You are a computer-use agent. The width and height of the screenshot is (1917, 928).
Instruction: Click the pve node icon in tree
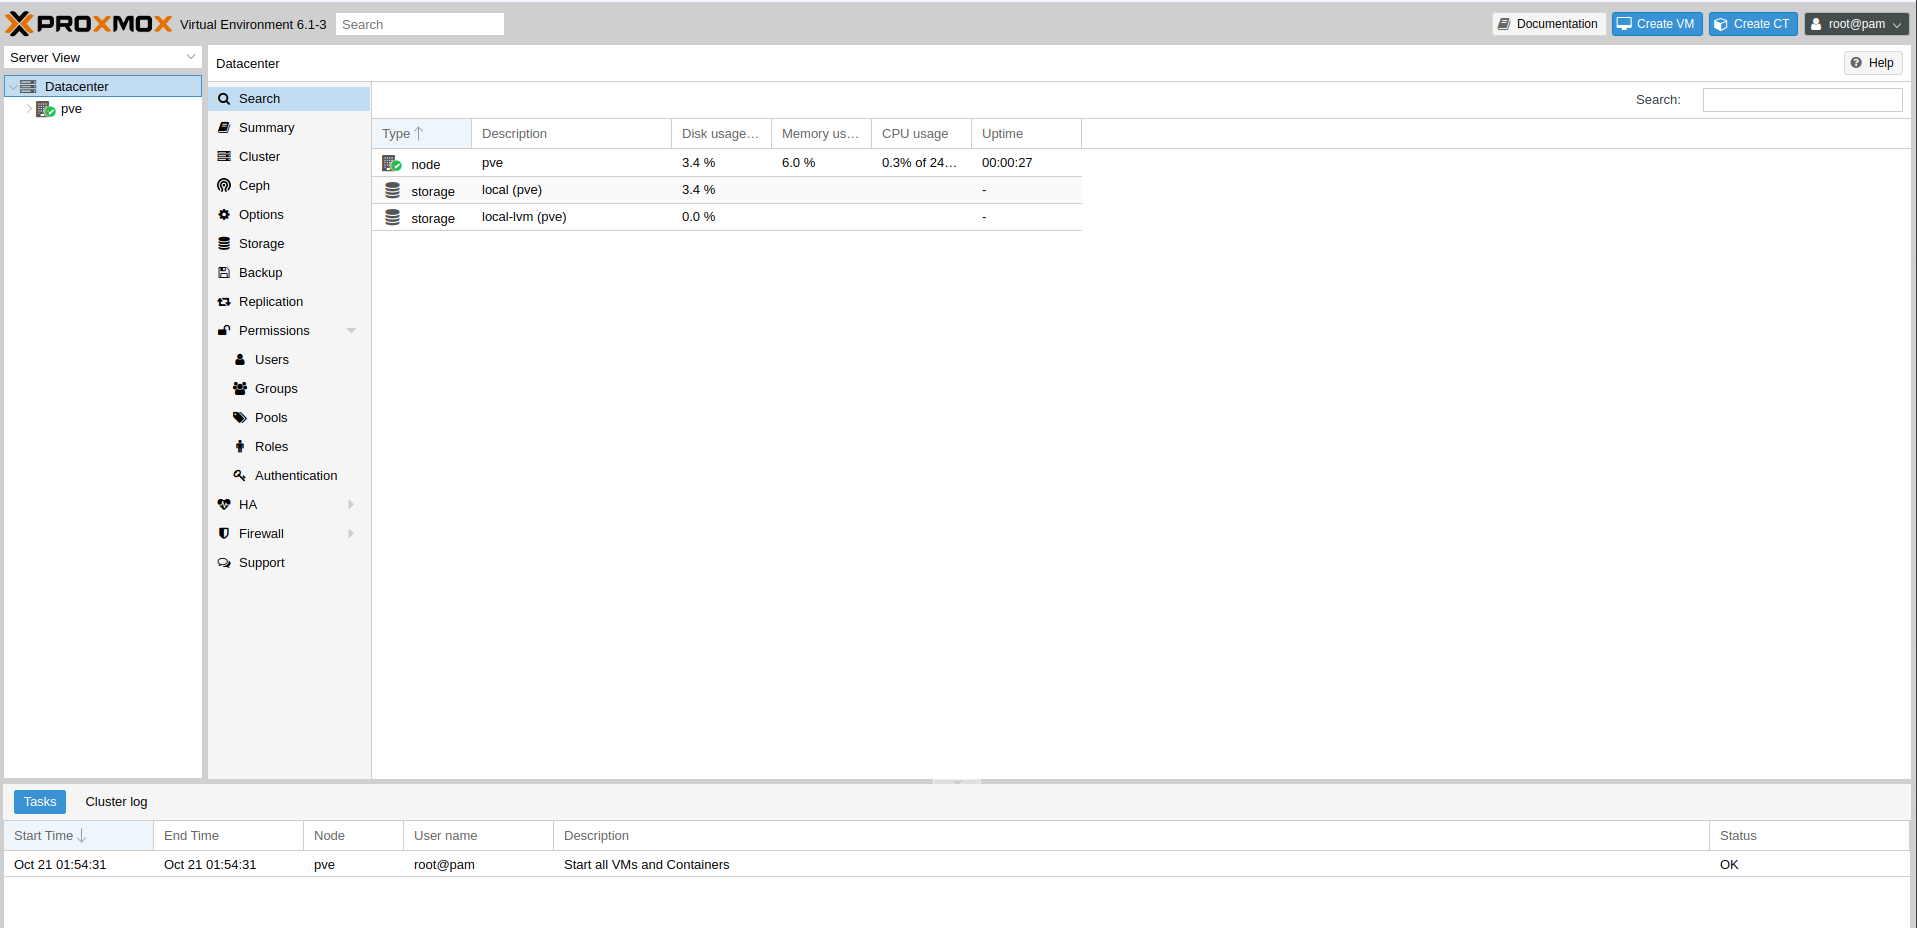point(46,109)
